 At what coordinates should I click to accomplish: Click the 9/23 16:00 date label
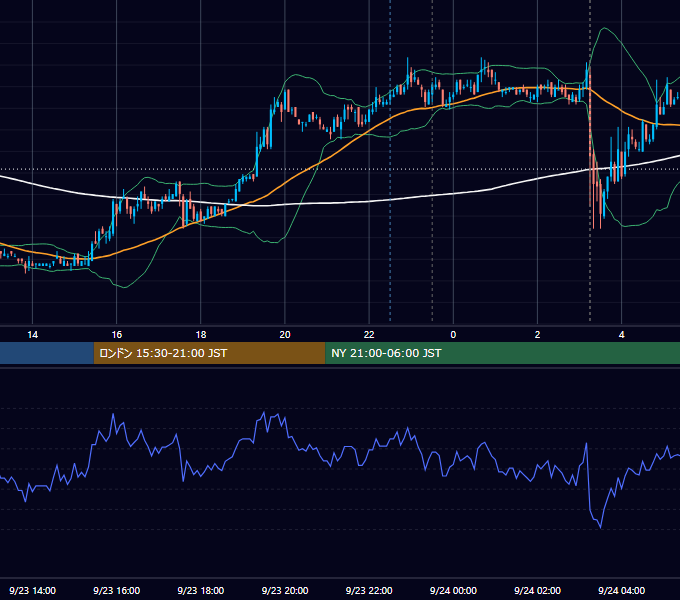117,590
